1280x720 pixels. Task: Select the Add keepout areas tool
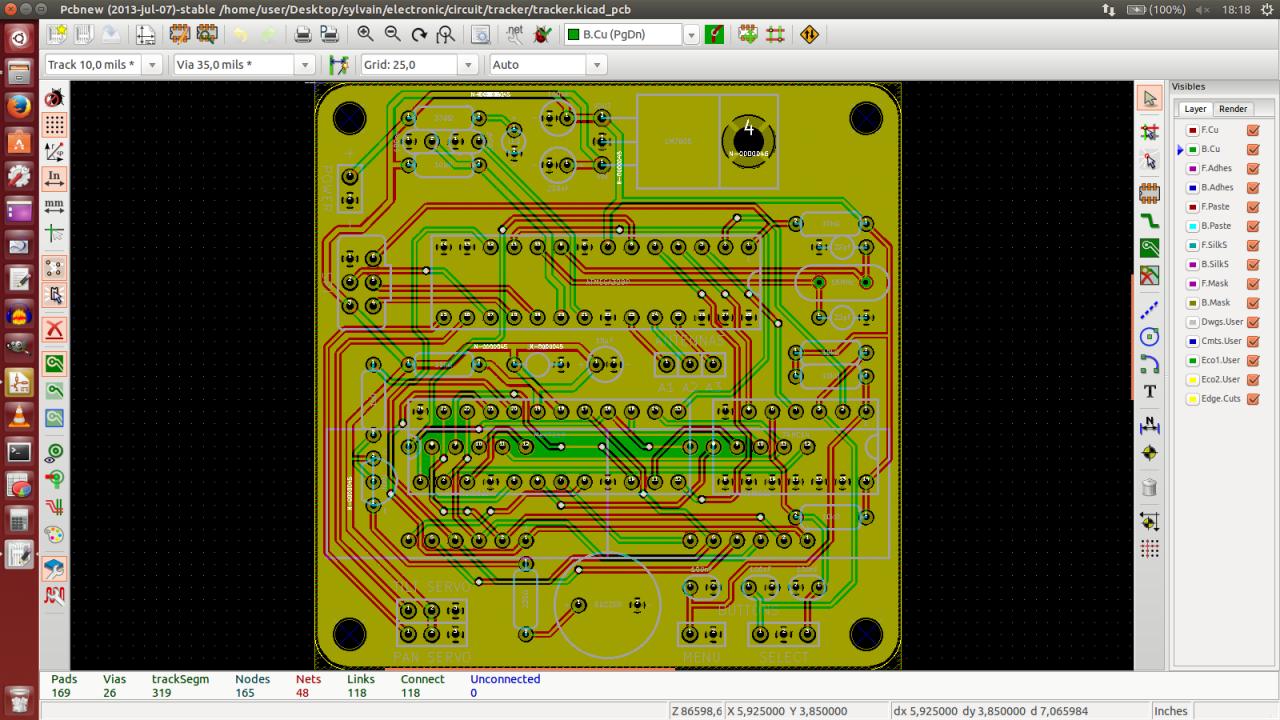tap(1150, 275)
